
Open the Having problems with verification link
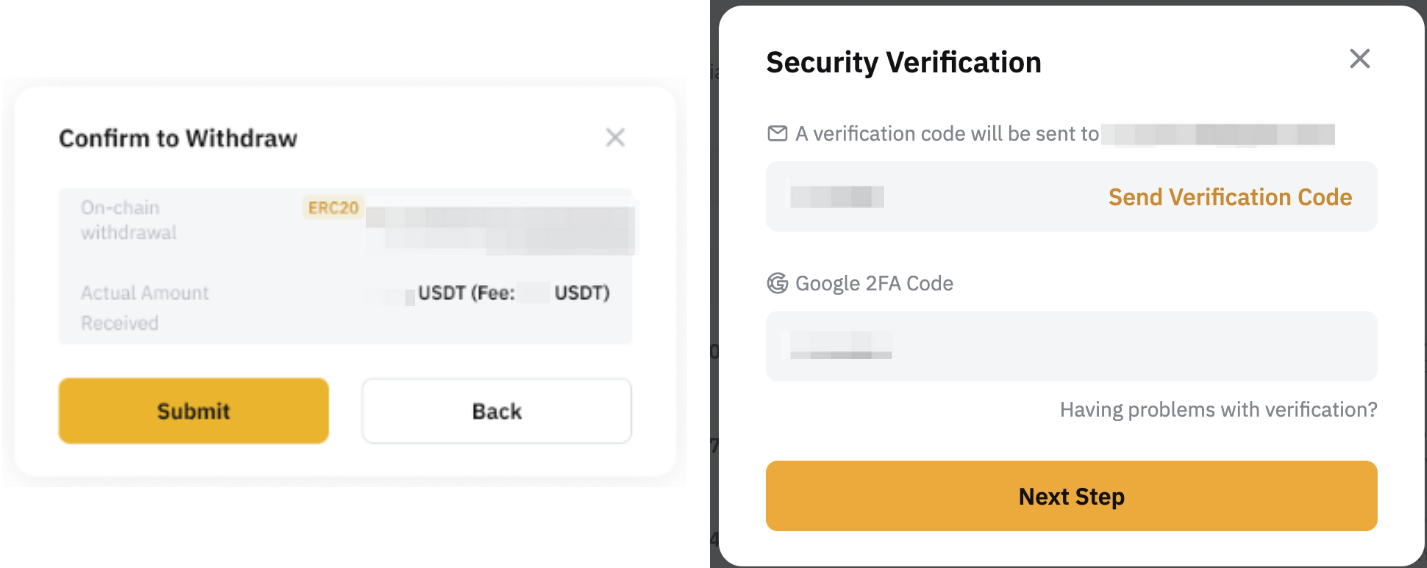[1218, 410]
